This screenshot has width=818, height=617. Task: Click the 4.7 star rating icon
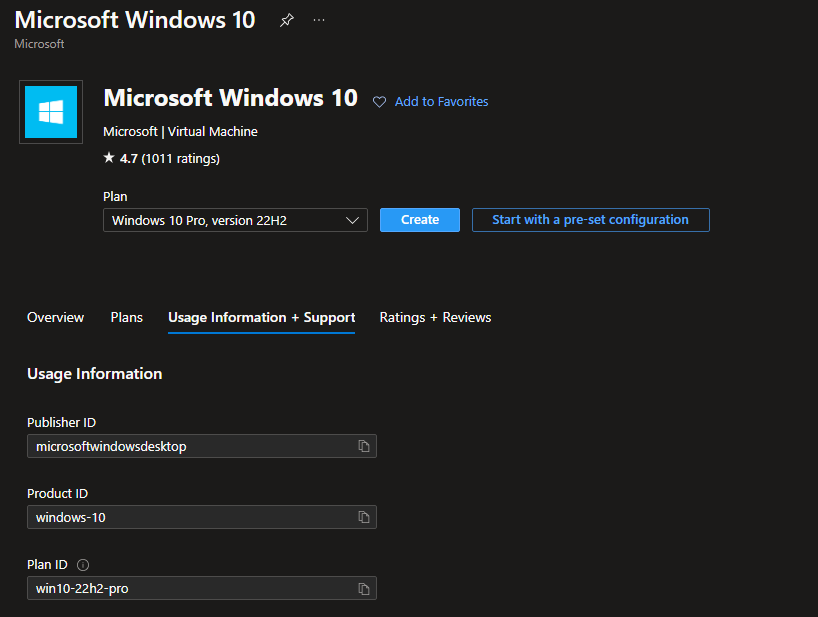(x=109, y=158)
